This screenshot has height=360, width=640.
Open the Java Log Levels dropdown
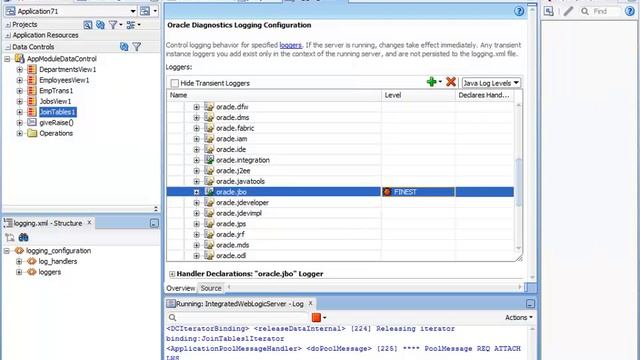tap(491, 83)
